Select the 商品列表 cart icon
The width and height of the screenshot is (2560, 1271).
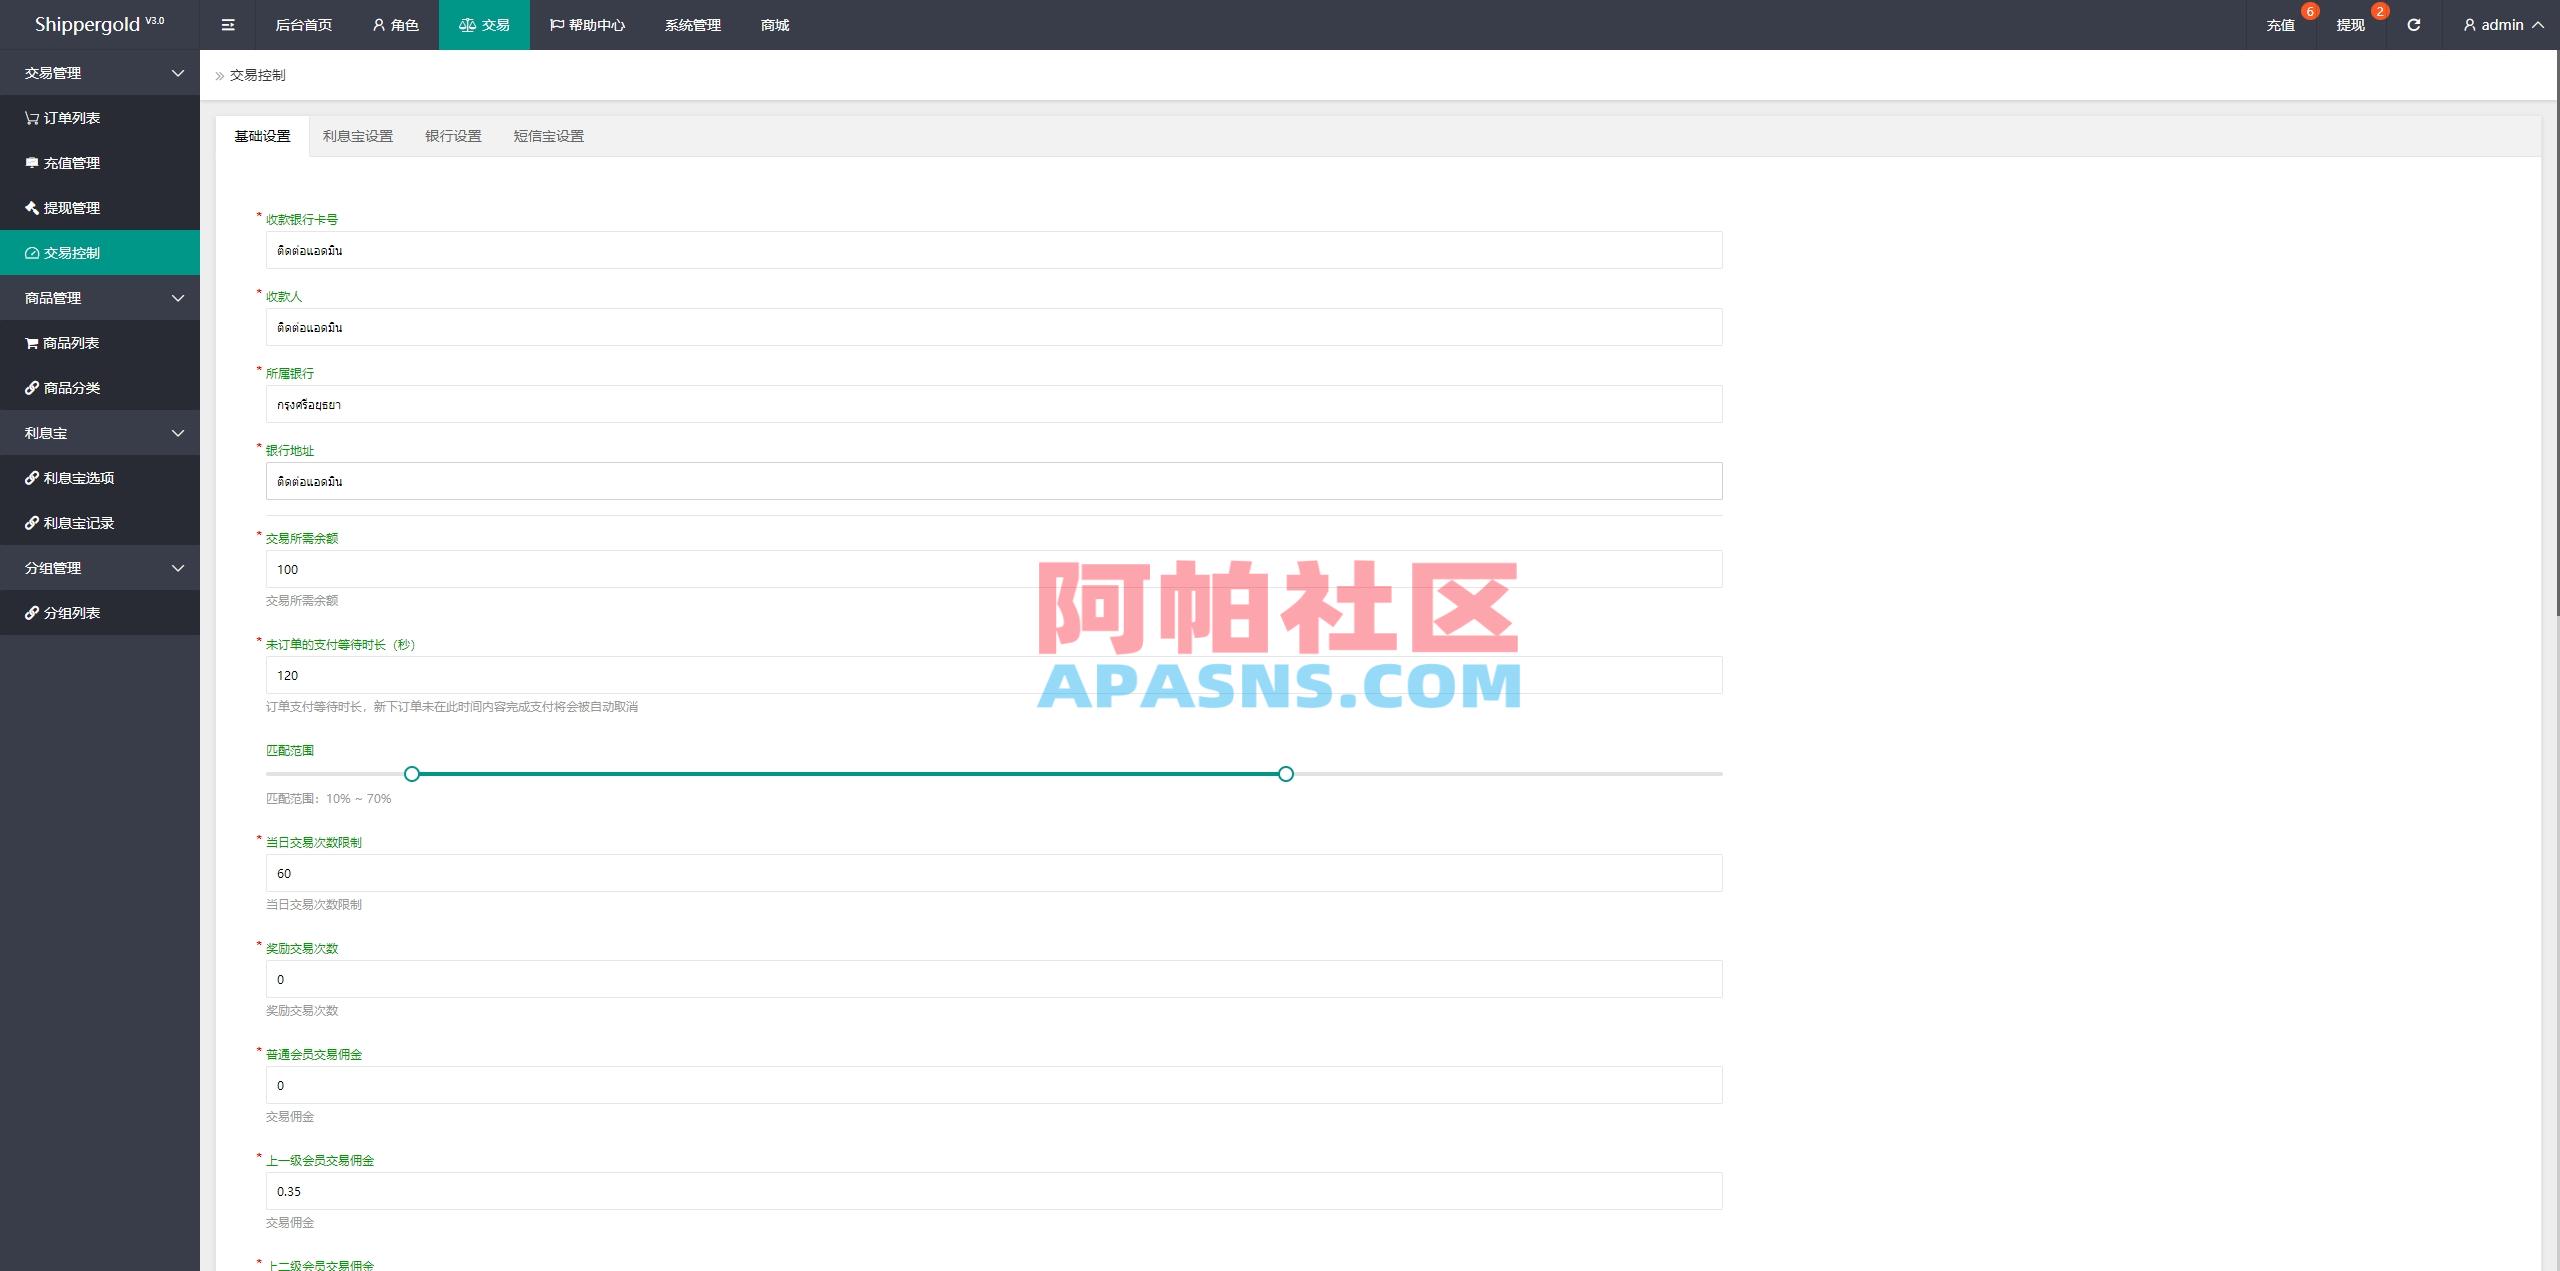click(x=30, y=342)
